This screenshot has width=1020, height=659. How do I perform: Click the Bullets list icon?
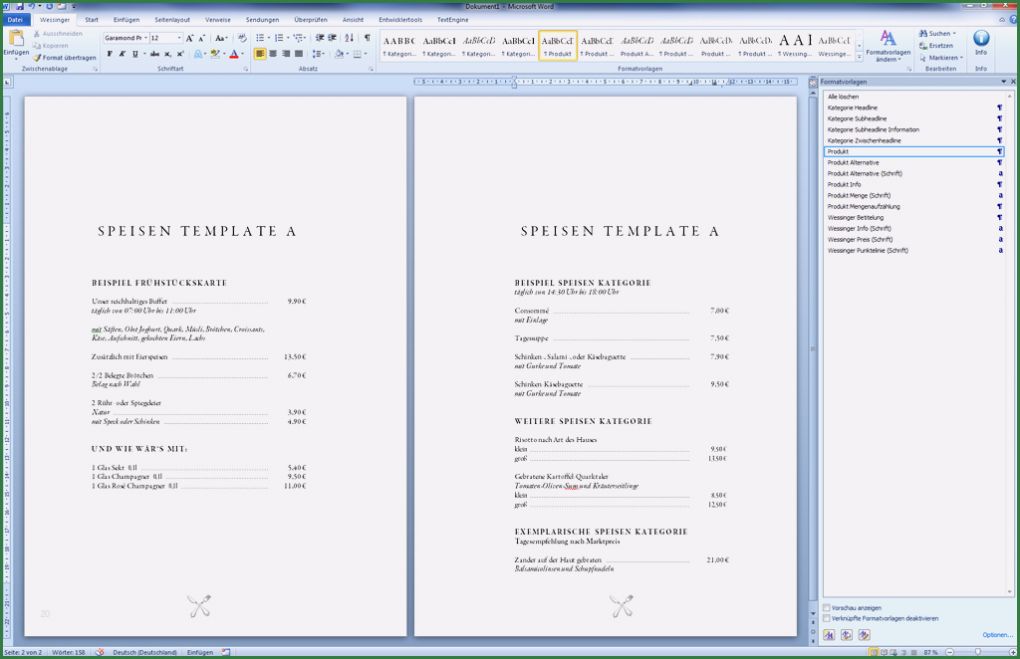click(x=258, y=38)
